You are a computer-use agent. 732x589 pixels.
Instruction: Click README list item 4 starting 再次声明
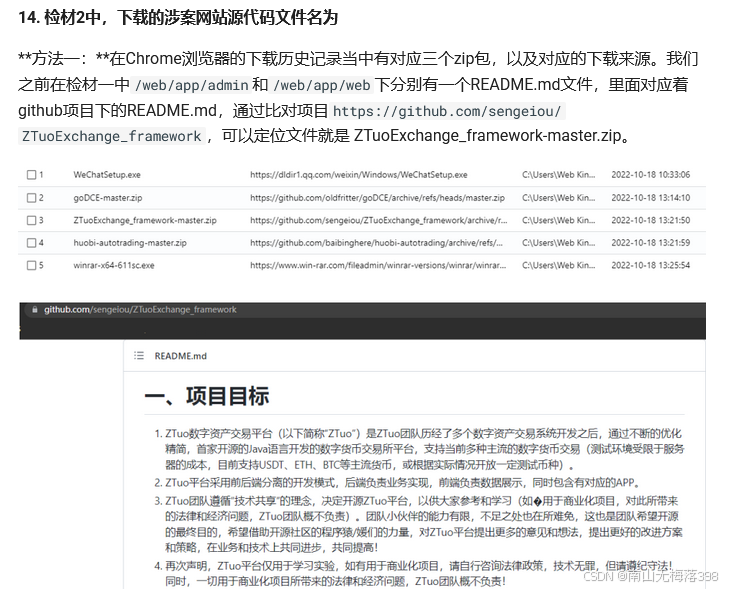click(413, 574)
